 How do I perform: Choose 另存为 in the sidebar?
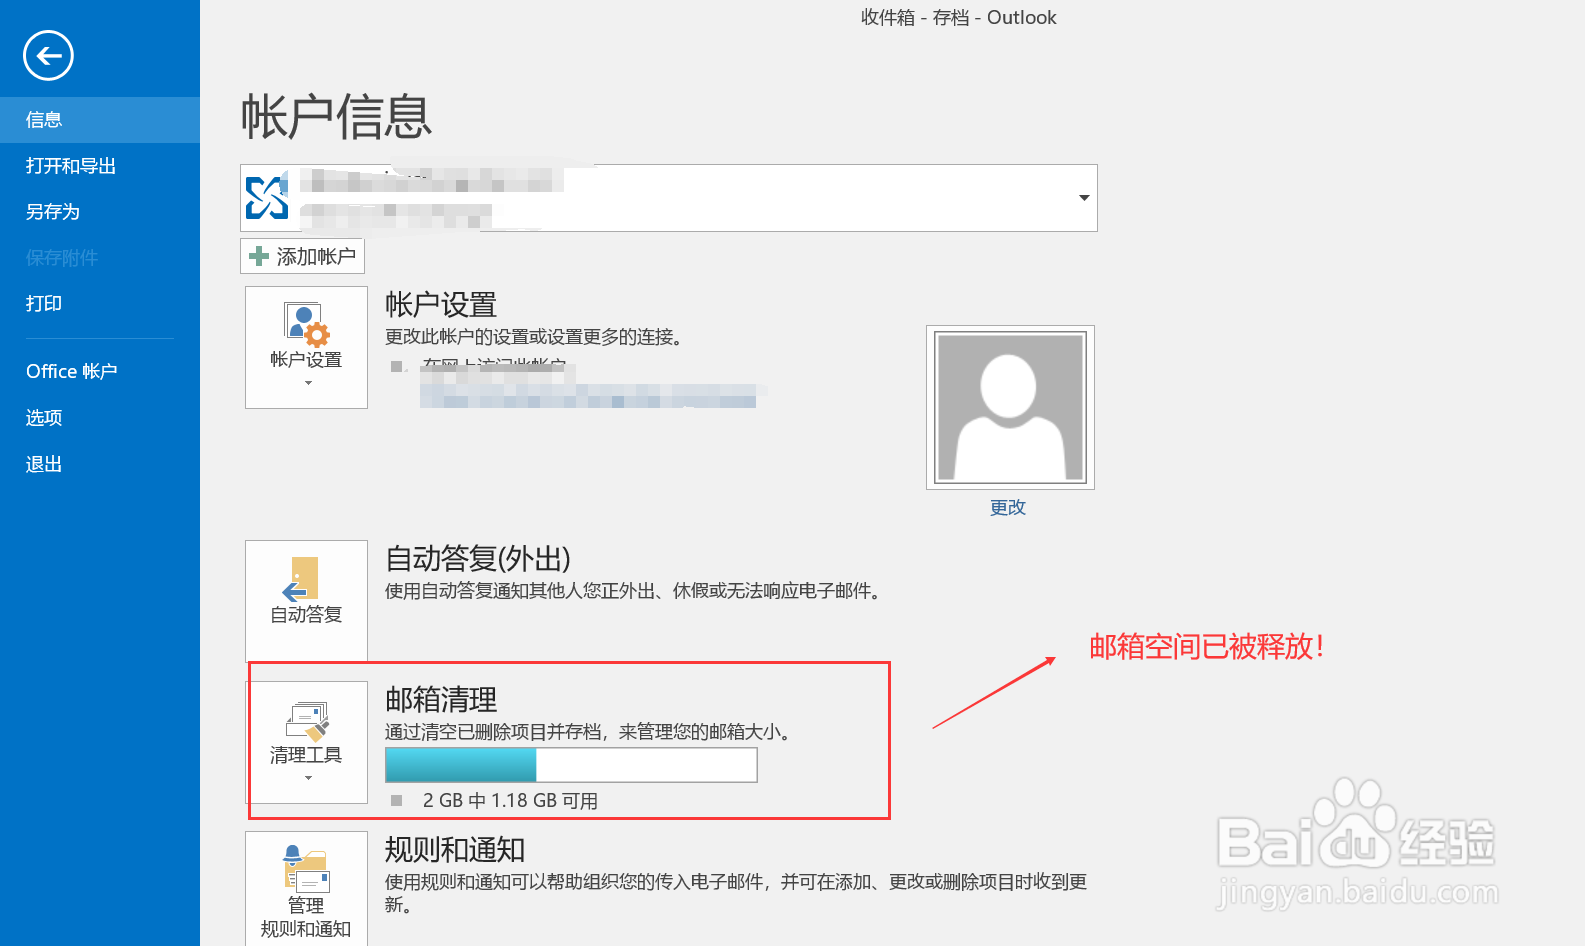click(x=100, y=212)
